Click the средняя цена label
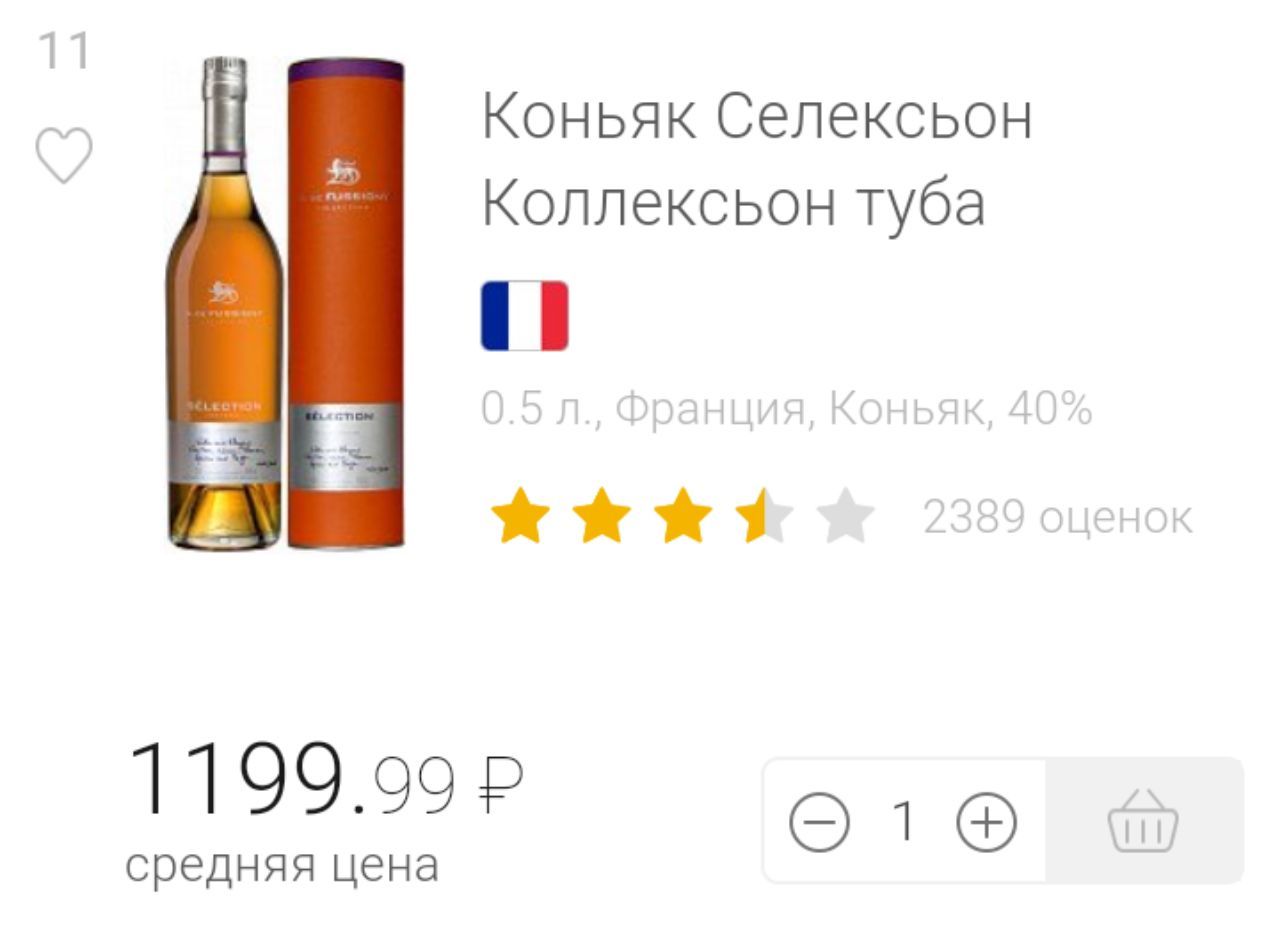Viewport: 1280px width, 933px height. tap(282, 864)
